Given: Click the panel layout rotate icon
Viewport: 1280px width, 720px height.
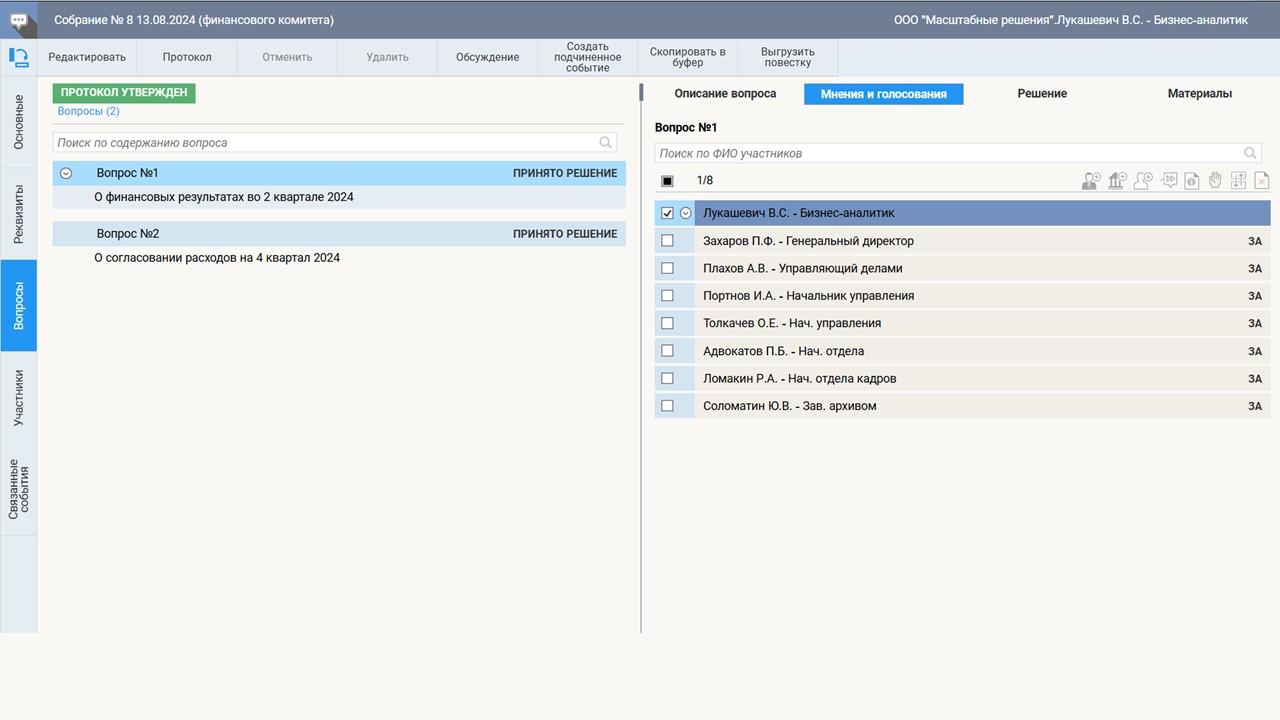Looking at the screenshot, I should click(x=18, y=57).
